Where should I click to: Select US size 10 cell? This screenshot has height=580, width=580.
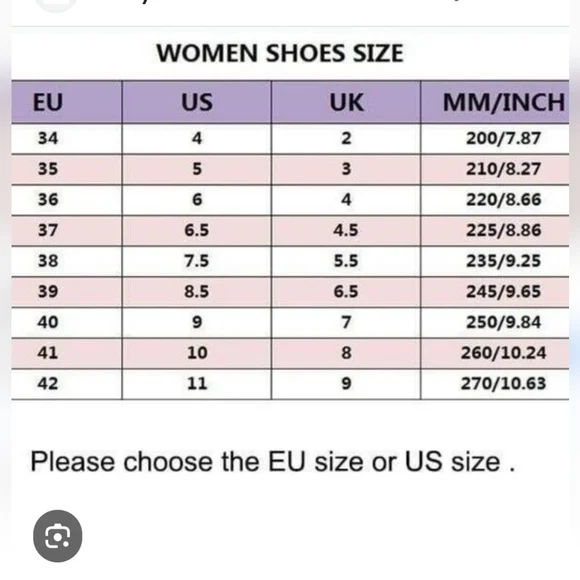point(196,353)
